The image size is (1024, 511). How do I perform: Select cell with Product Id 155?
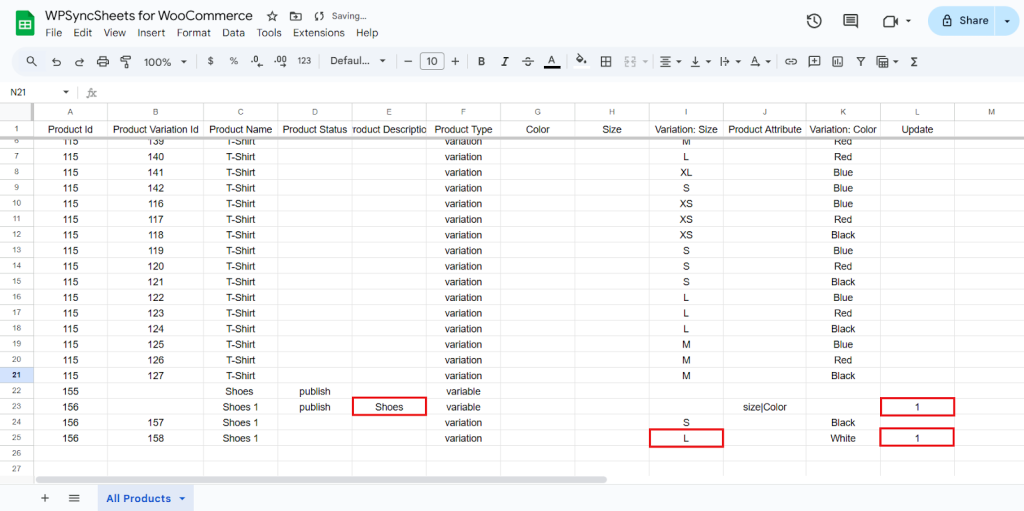point(71,391)
